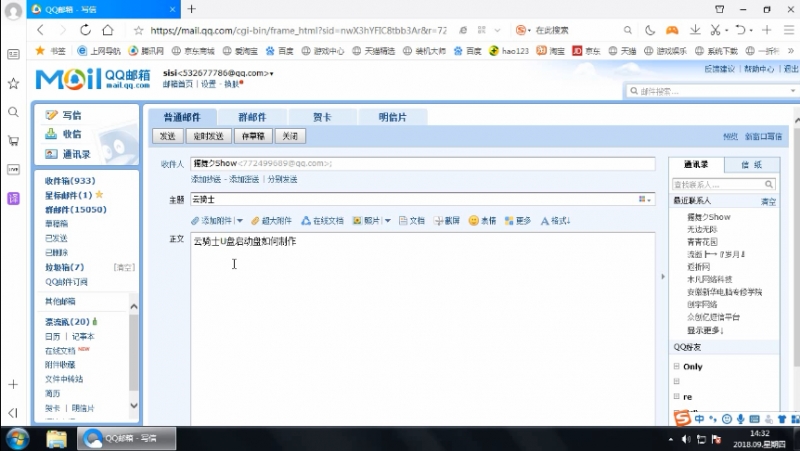Click 分别发送 link
Viewport: 800px width, 451px height.
click(283, 179)
